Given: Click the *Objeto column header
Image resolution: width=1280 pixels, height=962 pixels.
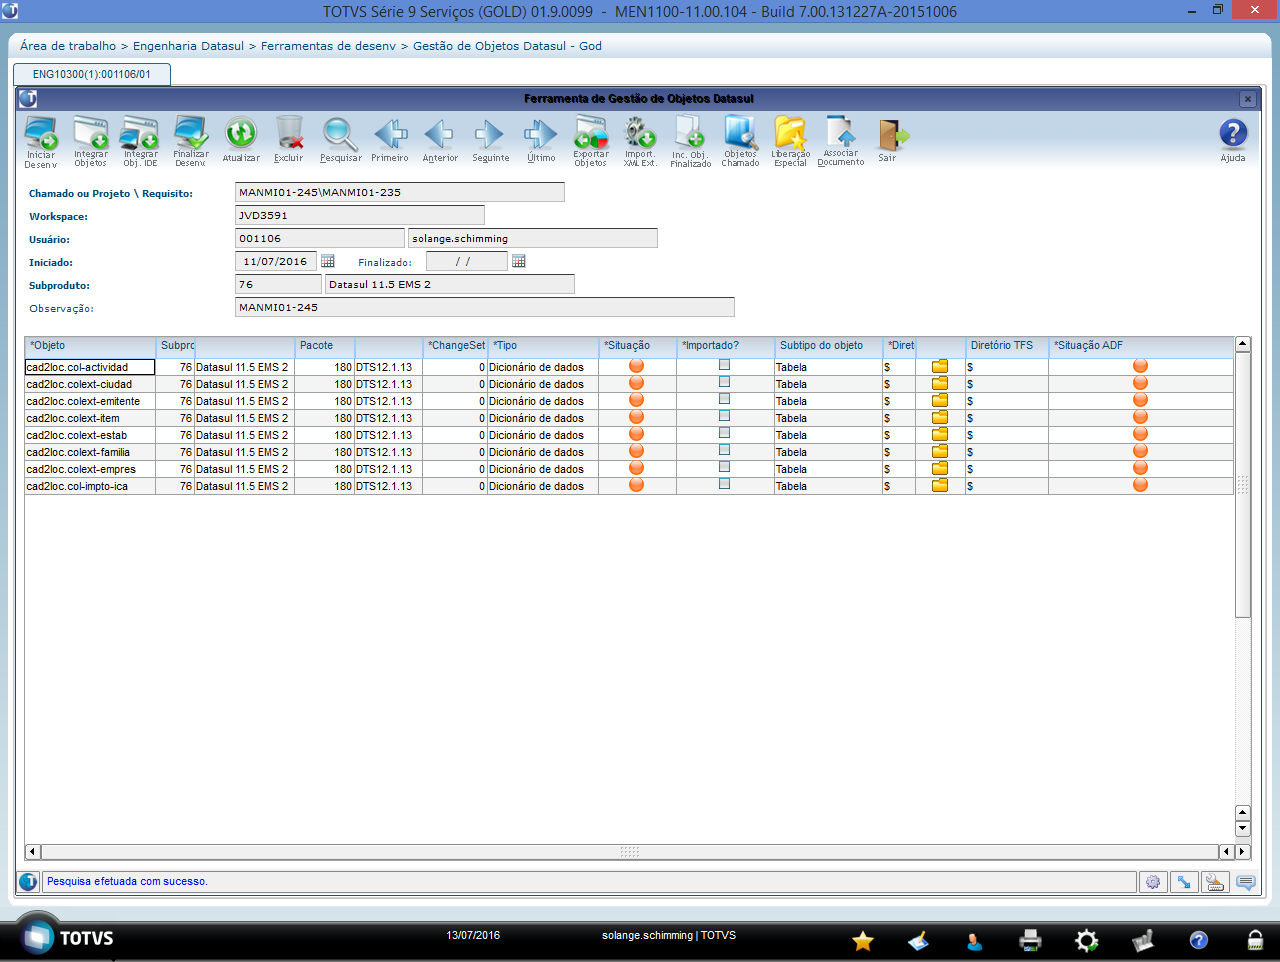Looking at the screenshot, I should click(x=90, y=346).
